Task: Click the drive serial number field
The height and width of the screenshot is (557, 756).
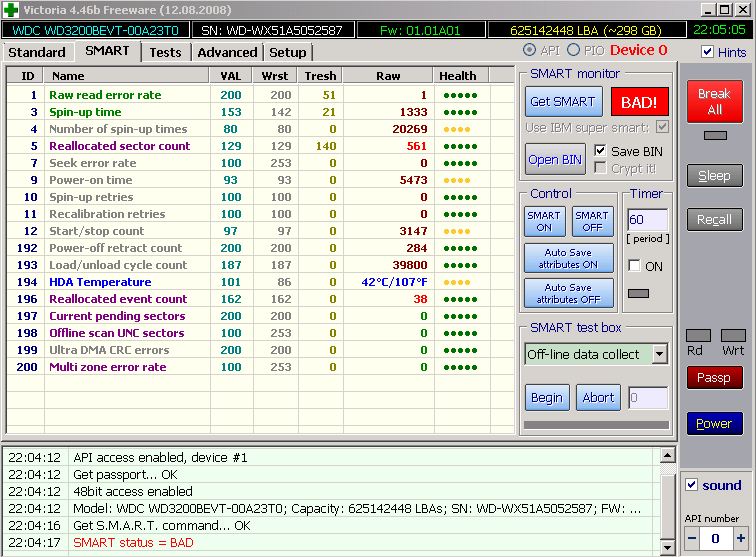Action: [x=272, y=30]
